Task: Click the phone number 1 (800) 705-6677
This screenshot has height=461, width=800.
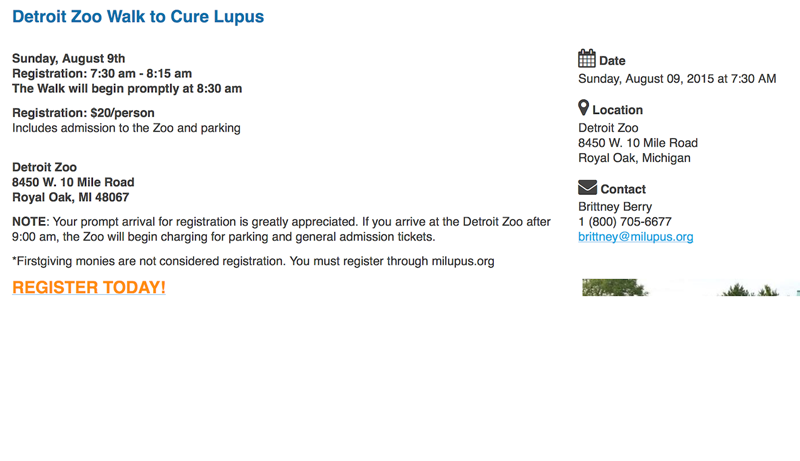Action: [625, 222]
